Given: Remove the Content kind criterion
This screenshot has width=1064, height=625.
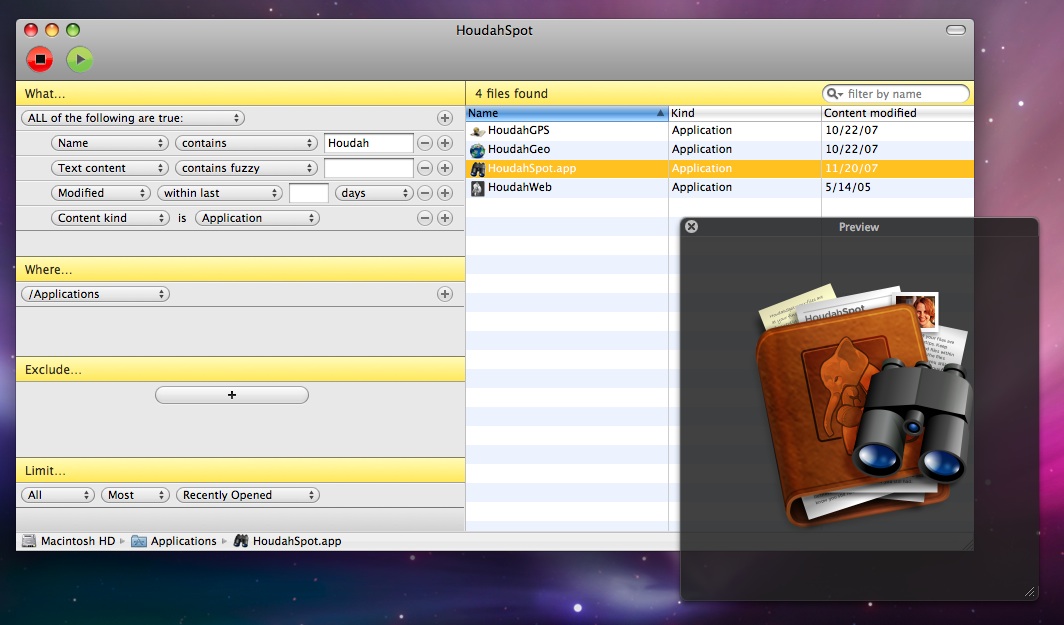Looking at the screenshot, I should [x=425, y=218].
